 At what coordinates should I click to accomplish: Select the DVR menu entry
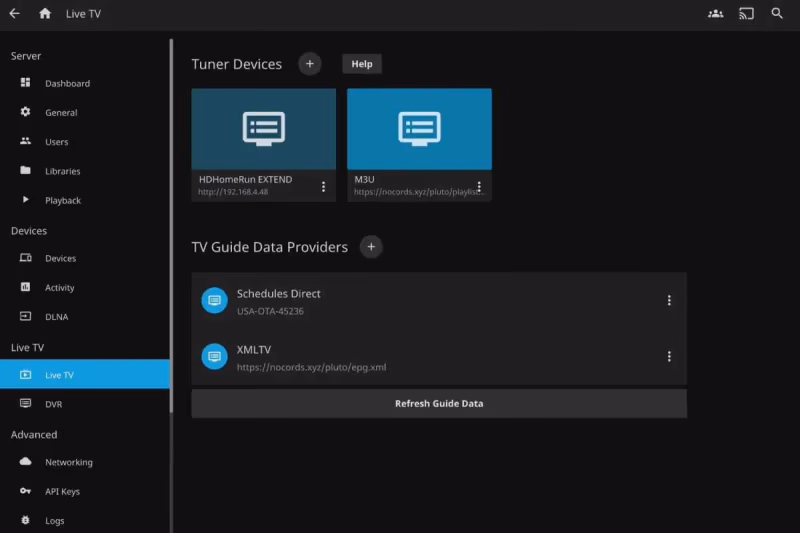click(x=85, y=404)
